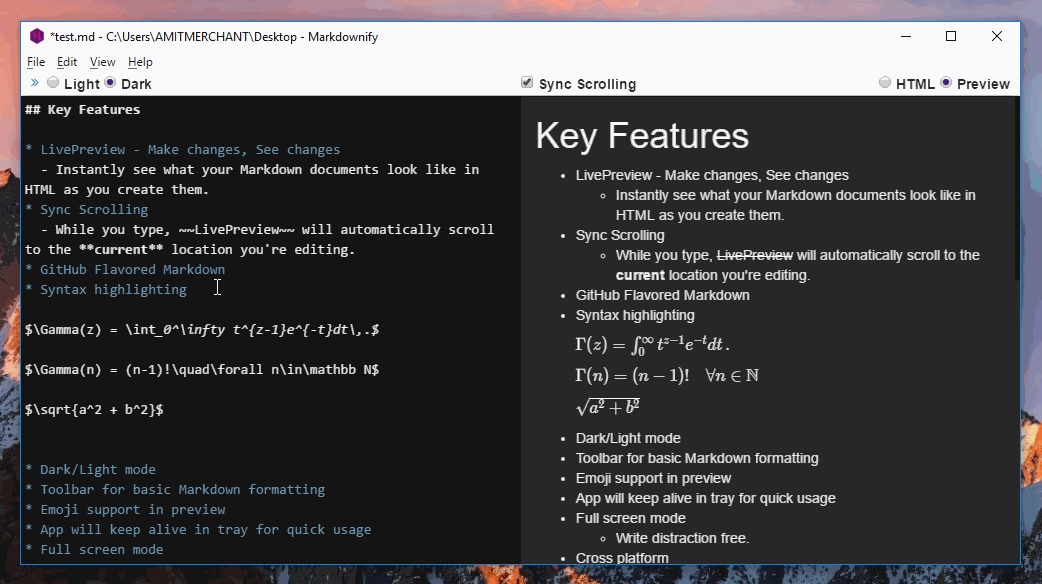Select the Preview radio button

coord(946,83)
